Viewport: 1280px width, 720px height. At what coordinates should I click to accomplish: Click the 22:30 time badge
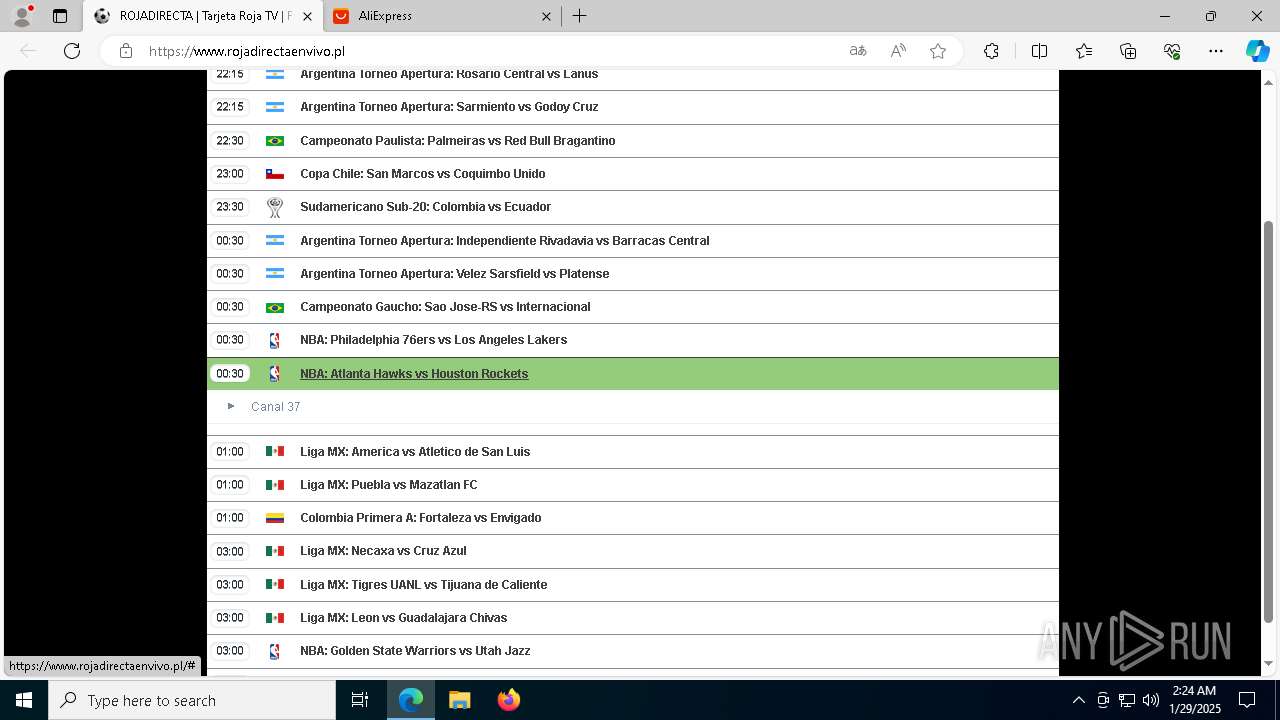pos(230,141)
